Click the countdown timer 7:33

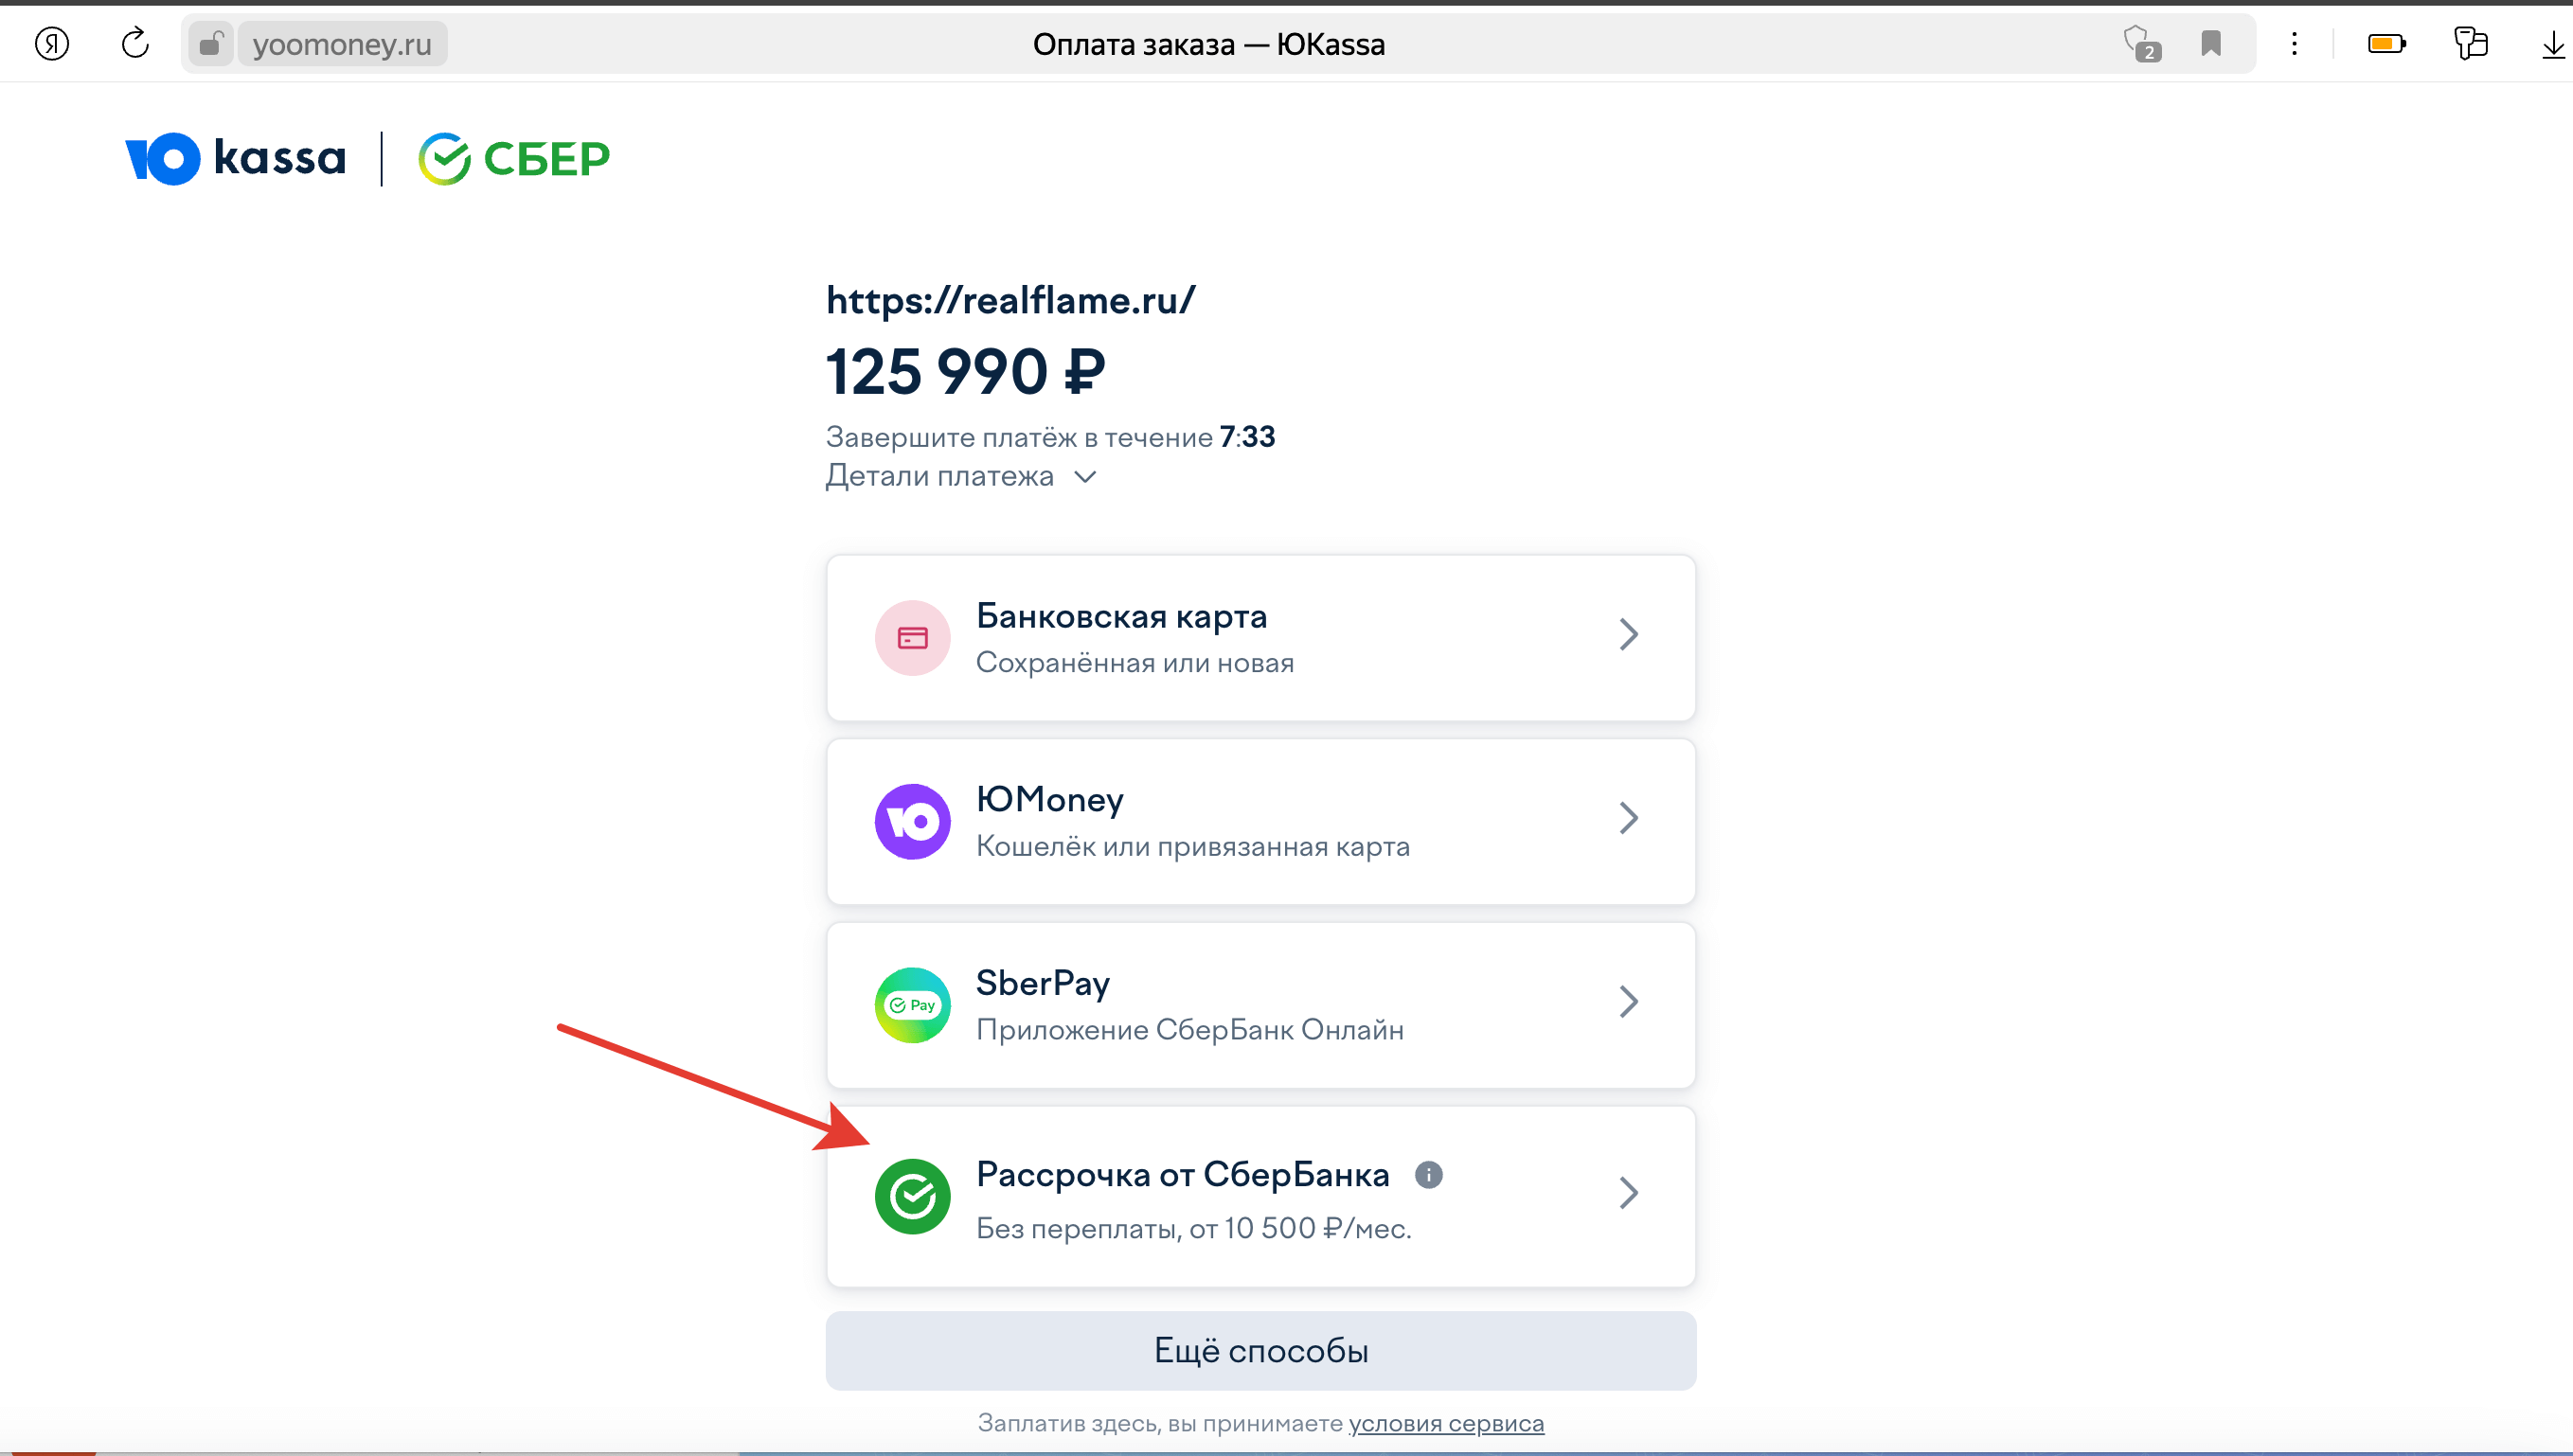coord(1247,437)
